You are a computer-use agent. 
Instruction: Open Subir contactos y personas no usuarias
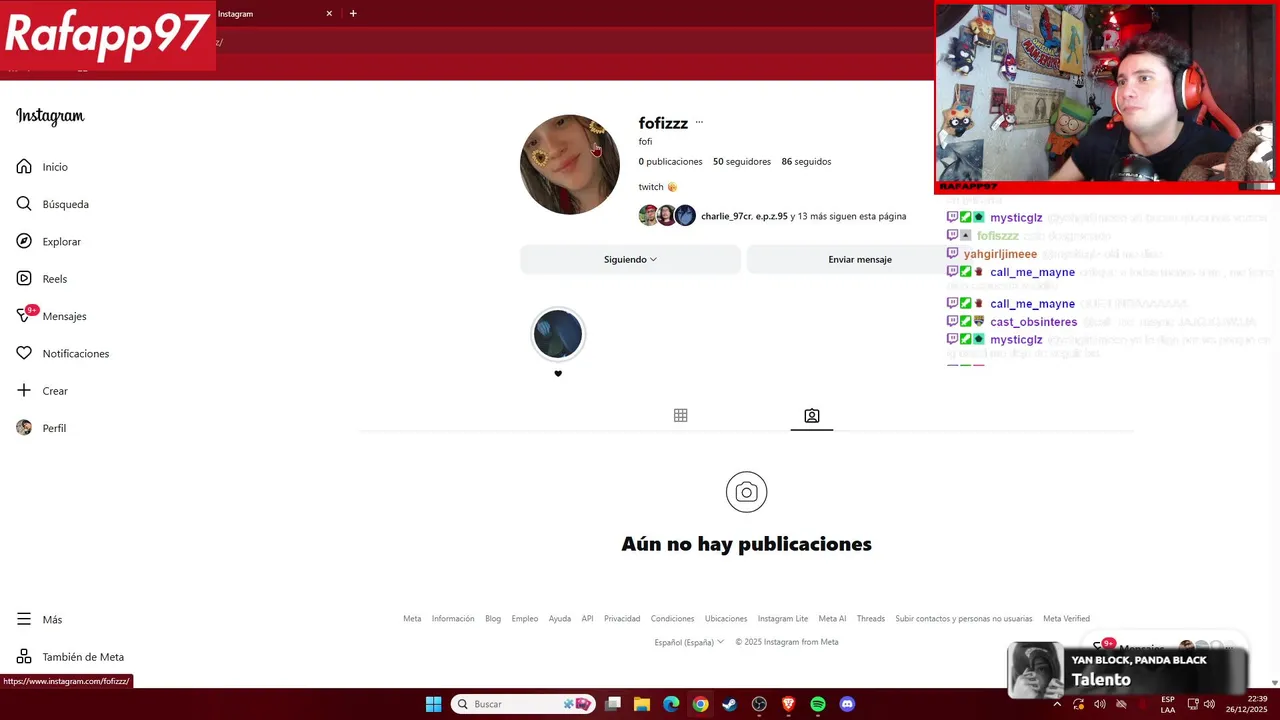[964, 618]
